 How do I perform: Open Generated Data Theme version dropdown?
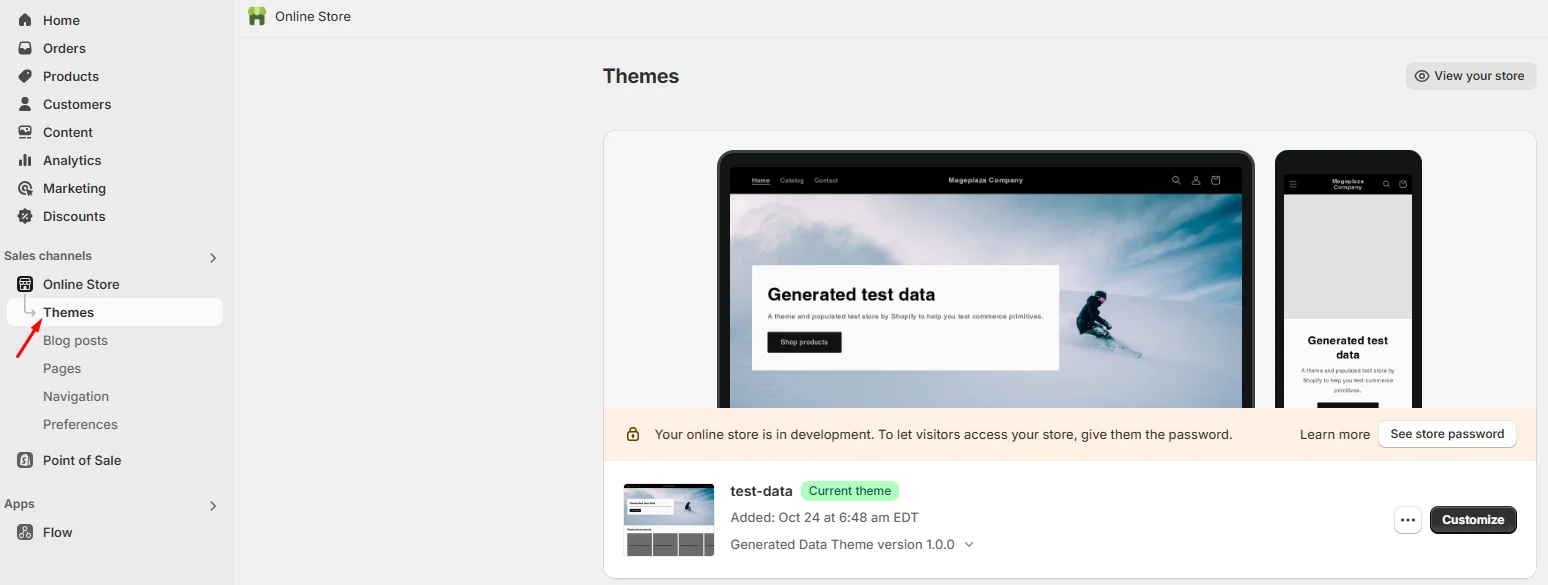click(x=968, y=545)
